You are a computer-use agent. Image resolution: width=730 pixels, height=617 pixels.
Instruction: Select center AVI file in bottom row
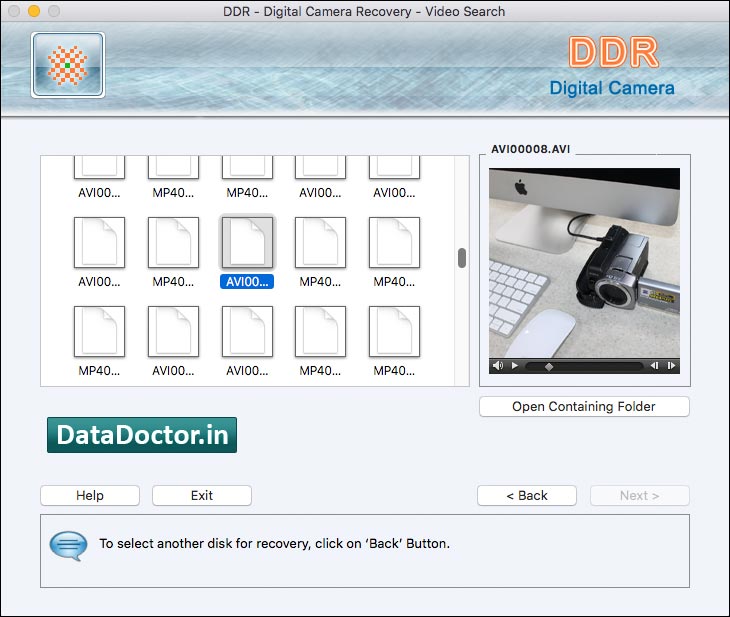click(247, 332)
